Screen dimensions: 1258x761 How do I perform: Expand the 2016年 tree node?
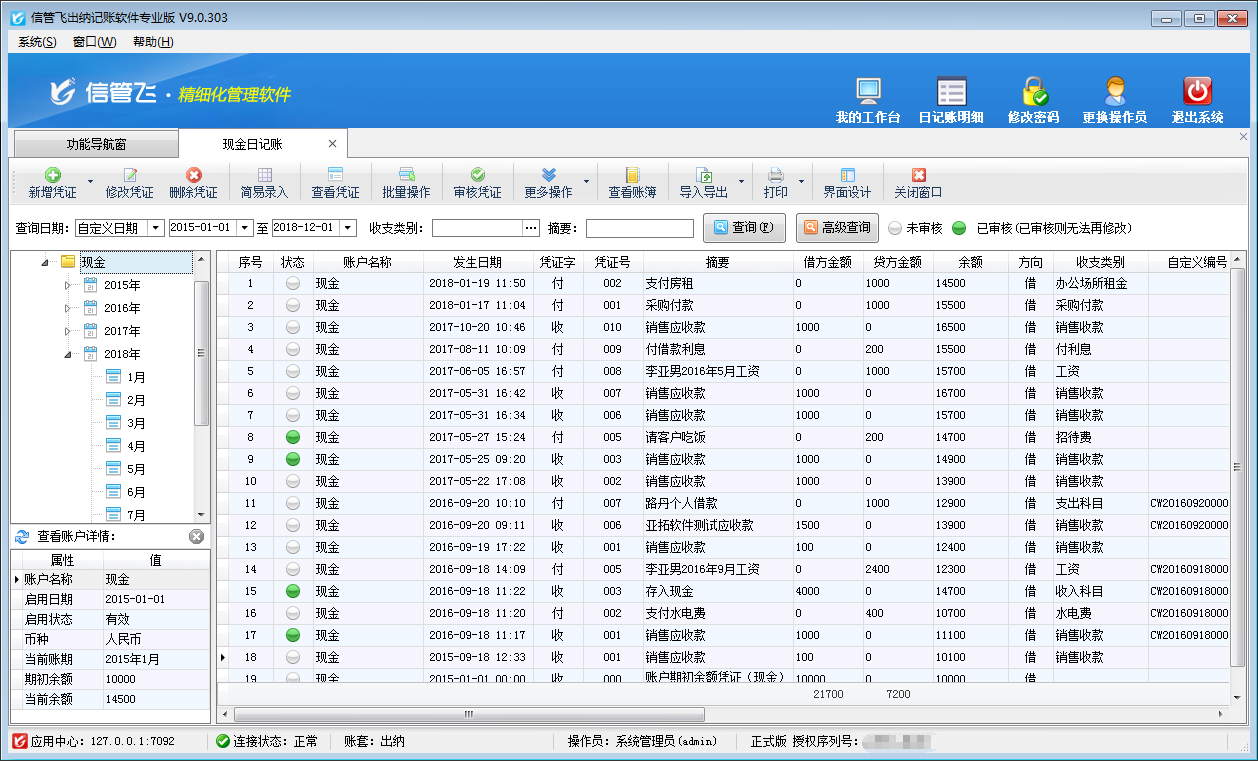(x=68, y=308)
